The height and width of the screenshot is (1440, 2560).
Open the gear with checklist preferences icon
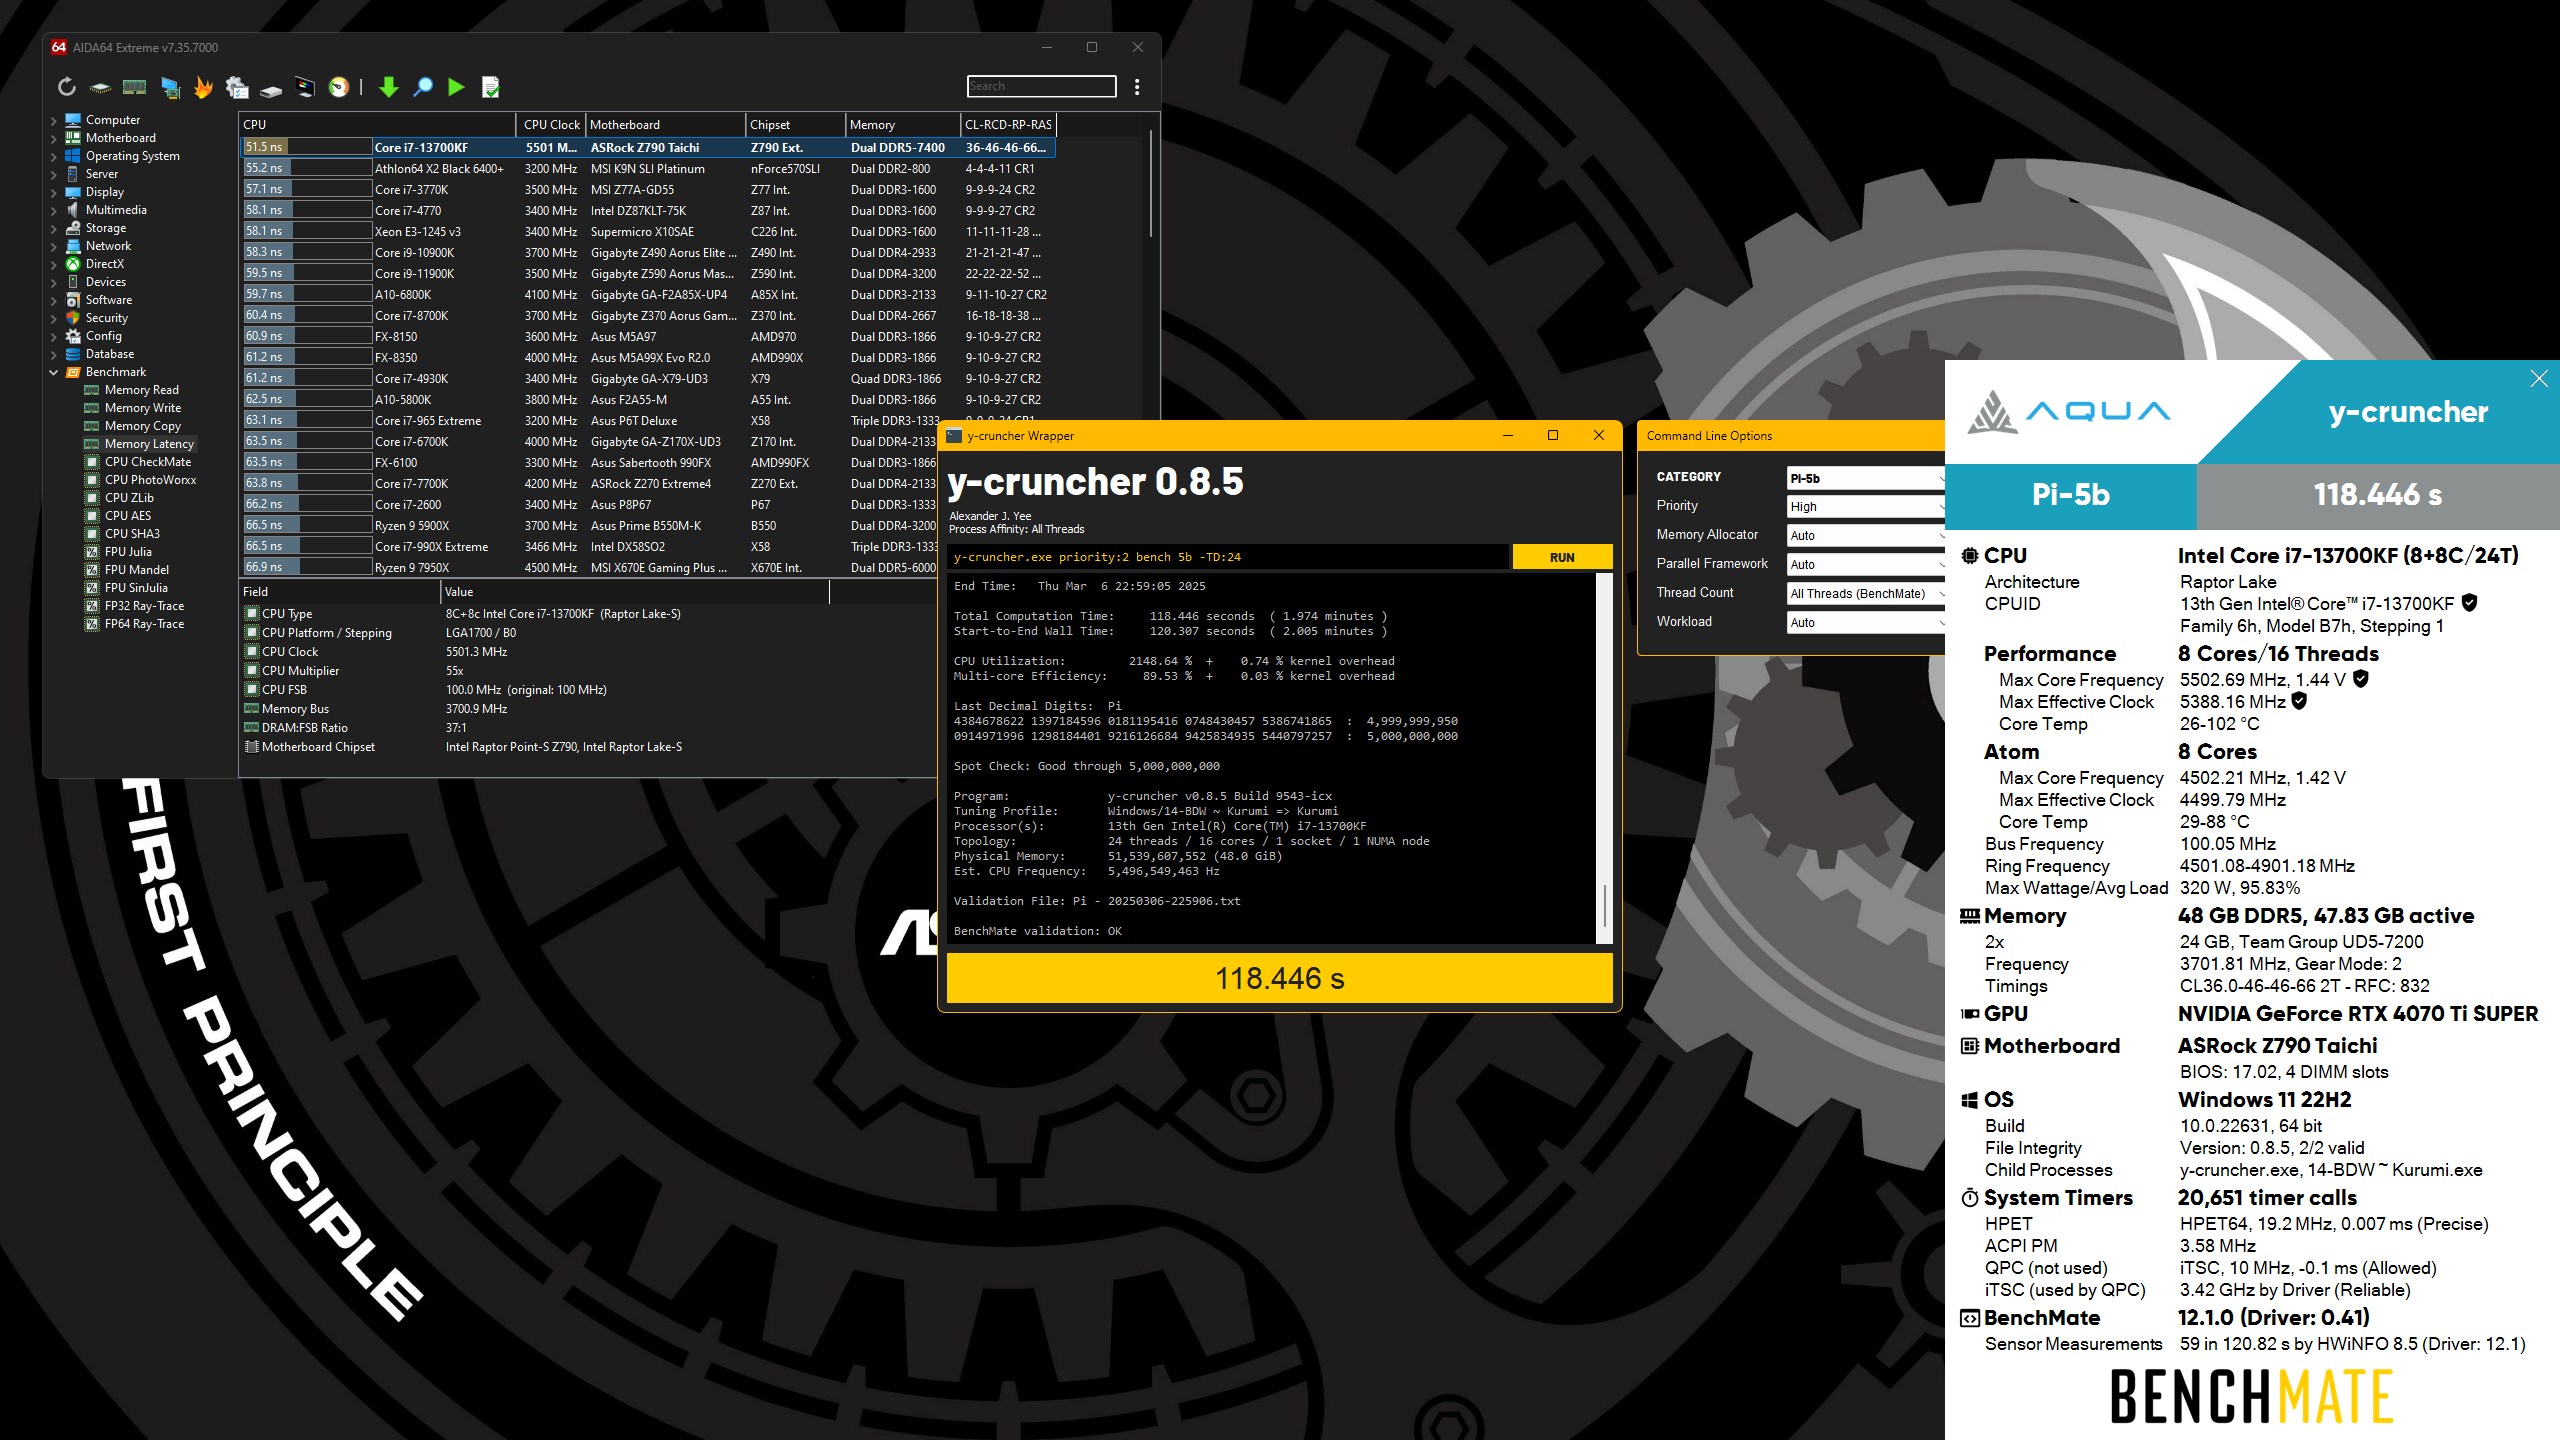pos(237,88)
